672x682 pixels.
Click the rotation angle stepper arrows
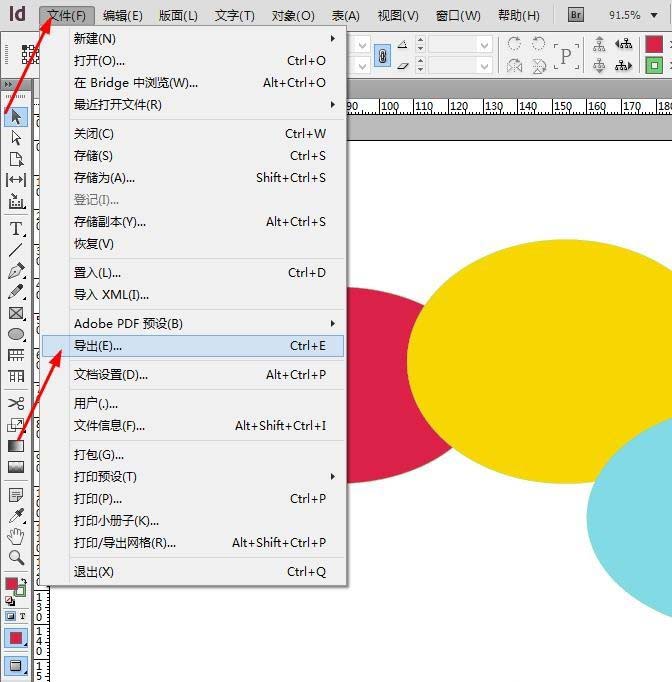(420, 43)
